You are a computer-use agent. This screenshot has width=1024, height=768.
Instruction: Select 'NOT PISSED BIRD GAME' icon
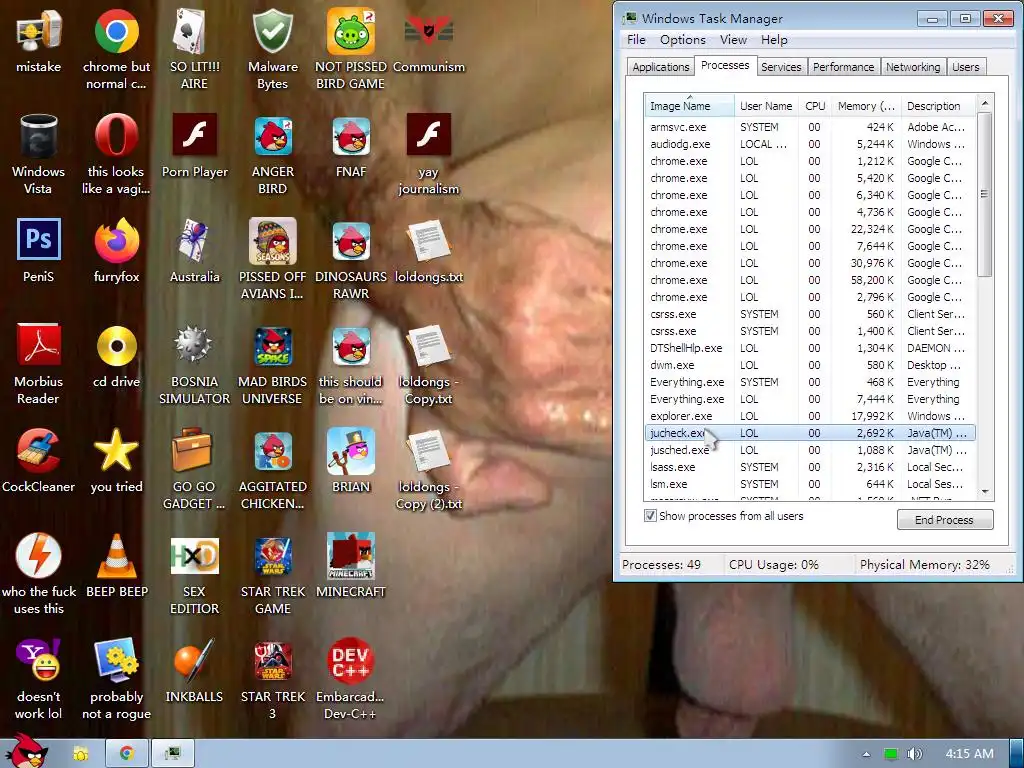[x=351, y=49]
